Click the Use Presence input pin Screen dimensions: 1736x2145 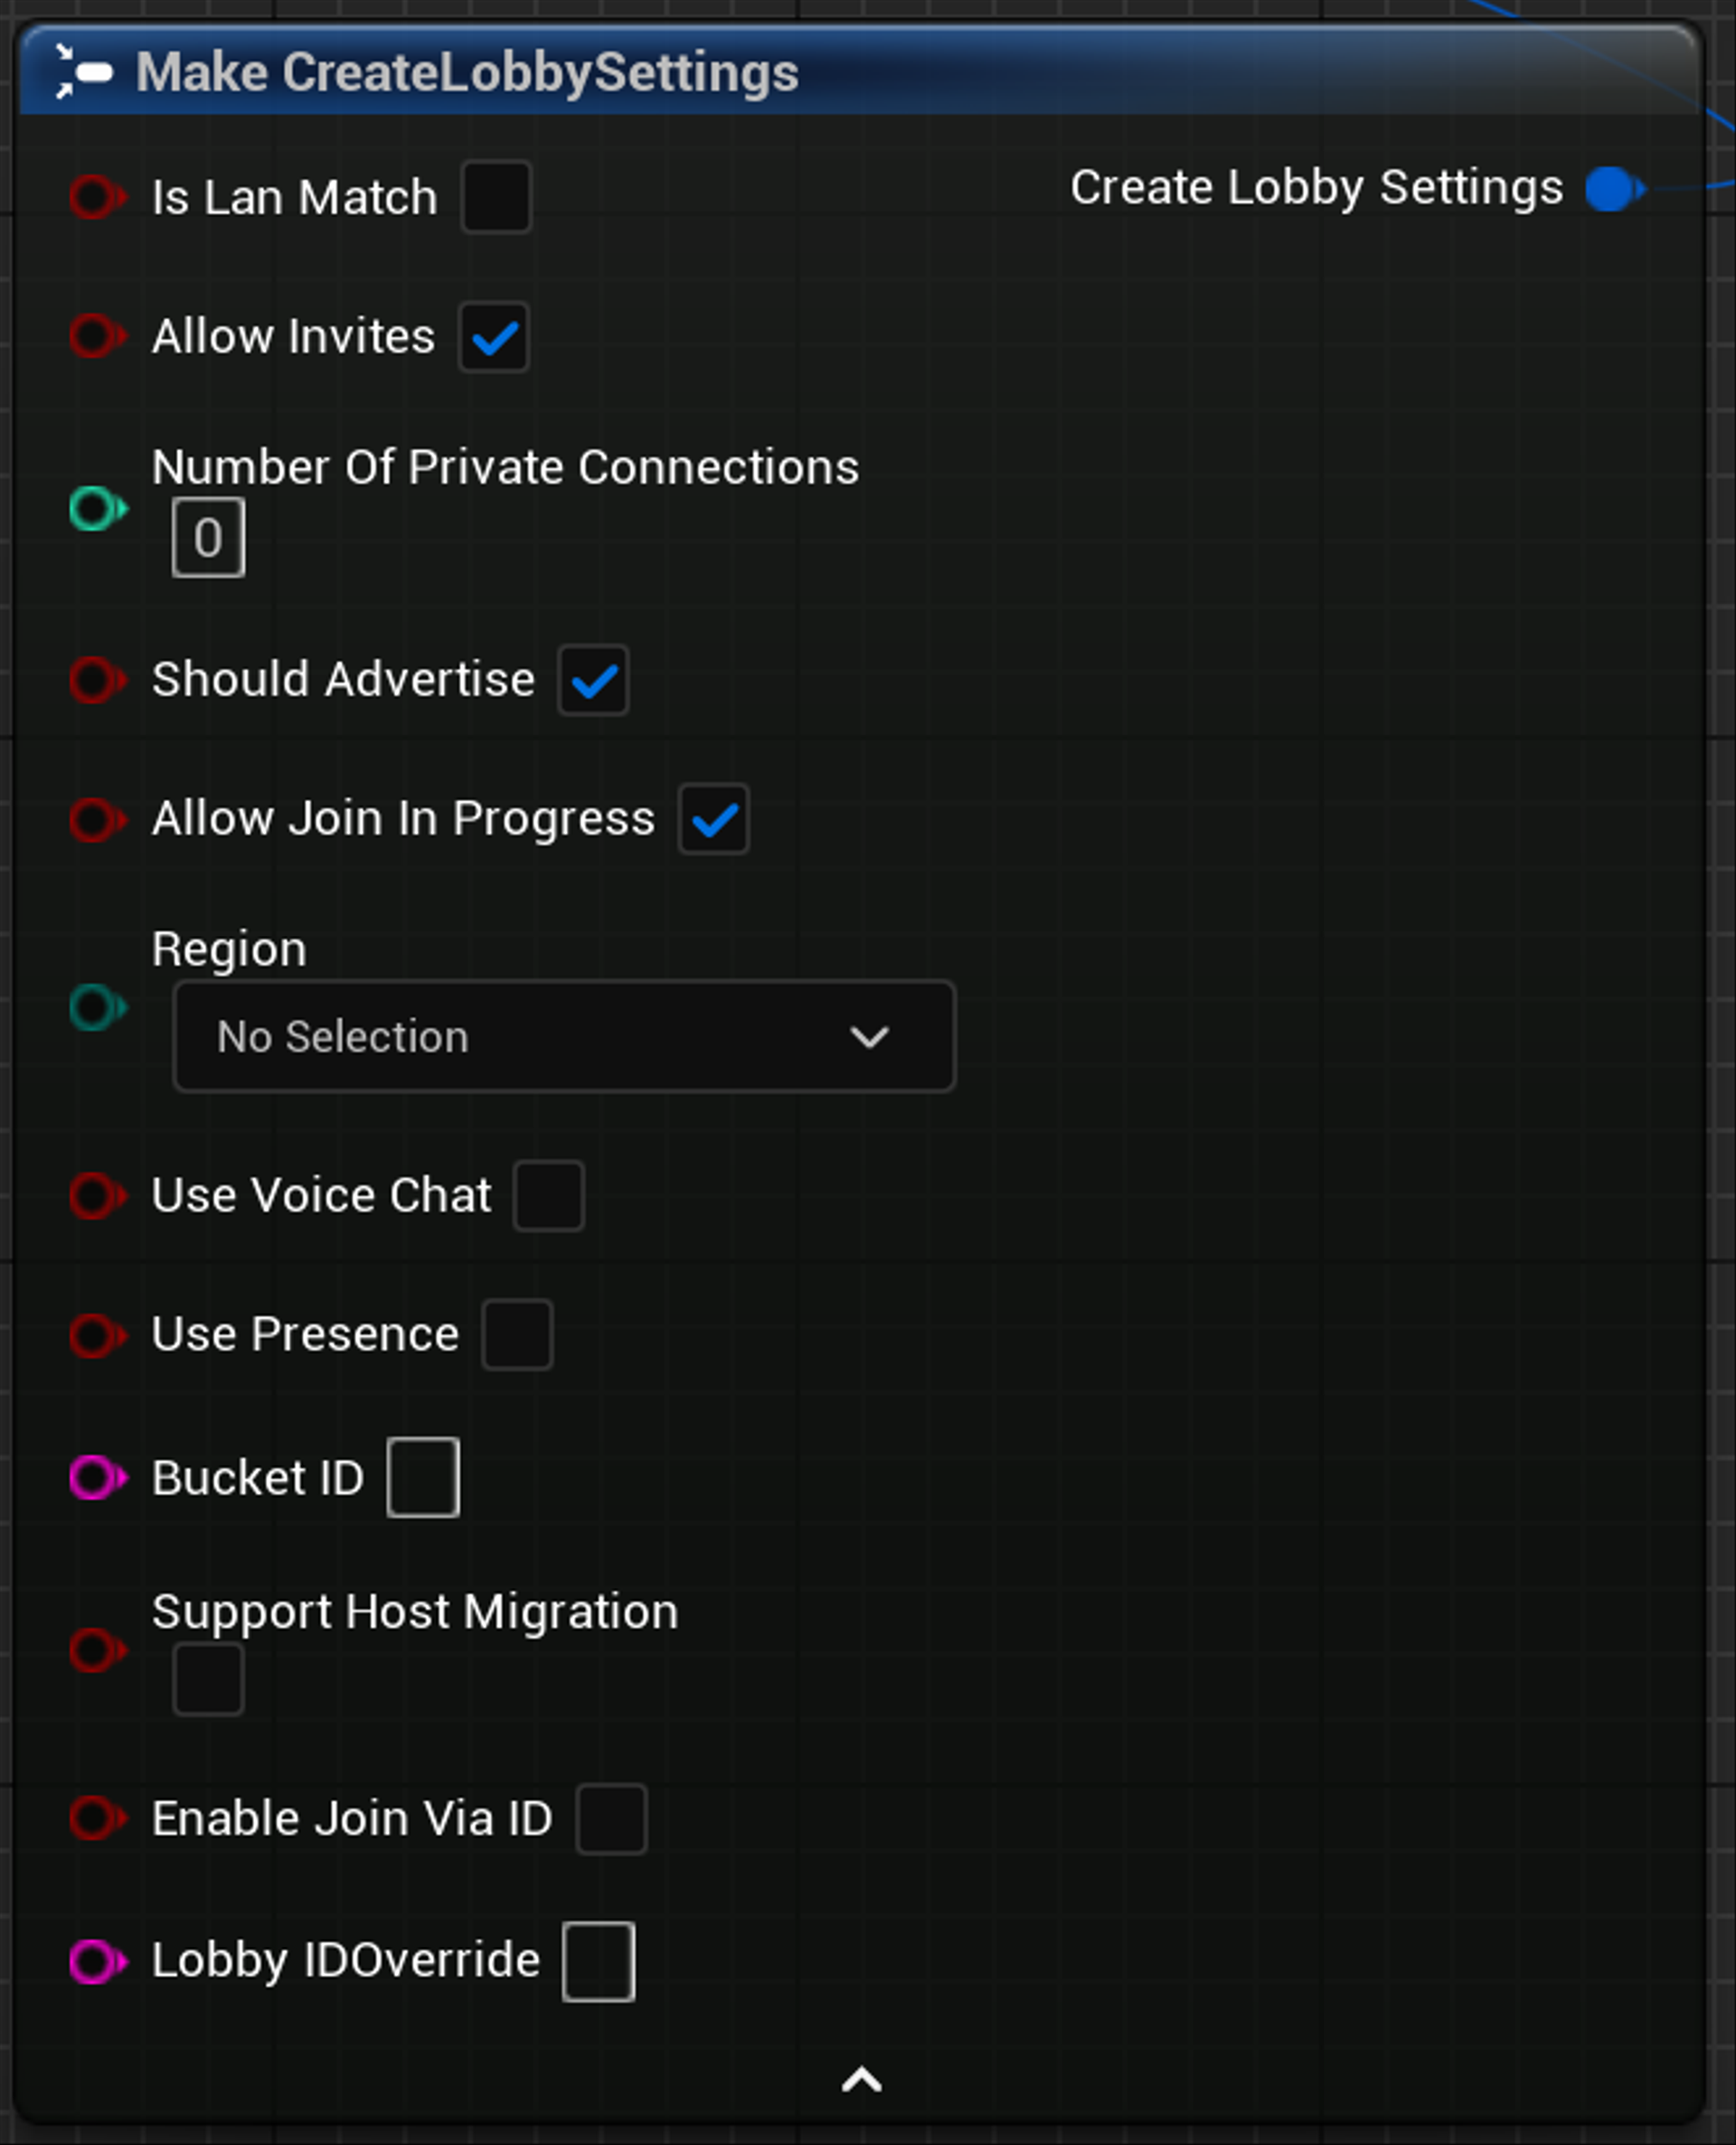click(97, 1334)
